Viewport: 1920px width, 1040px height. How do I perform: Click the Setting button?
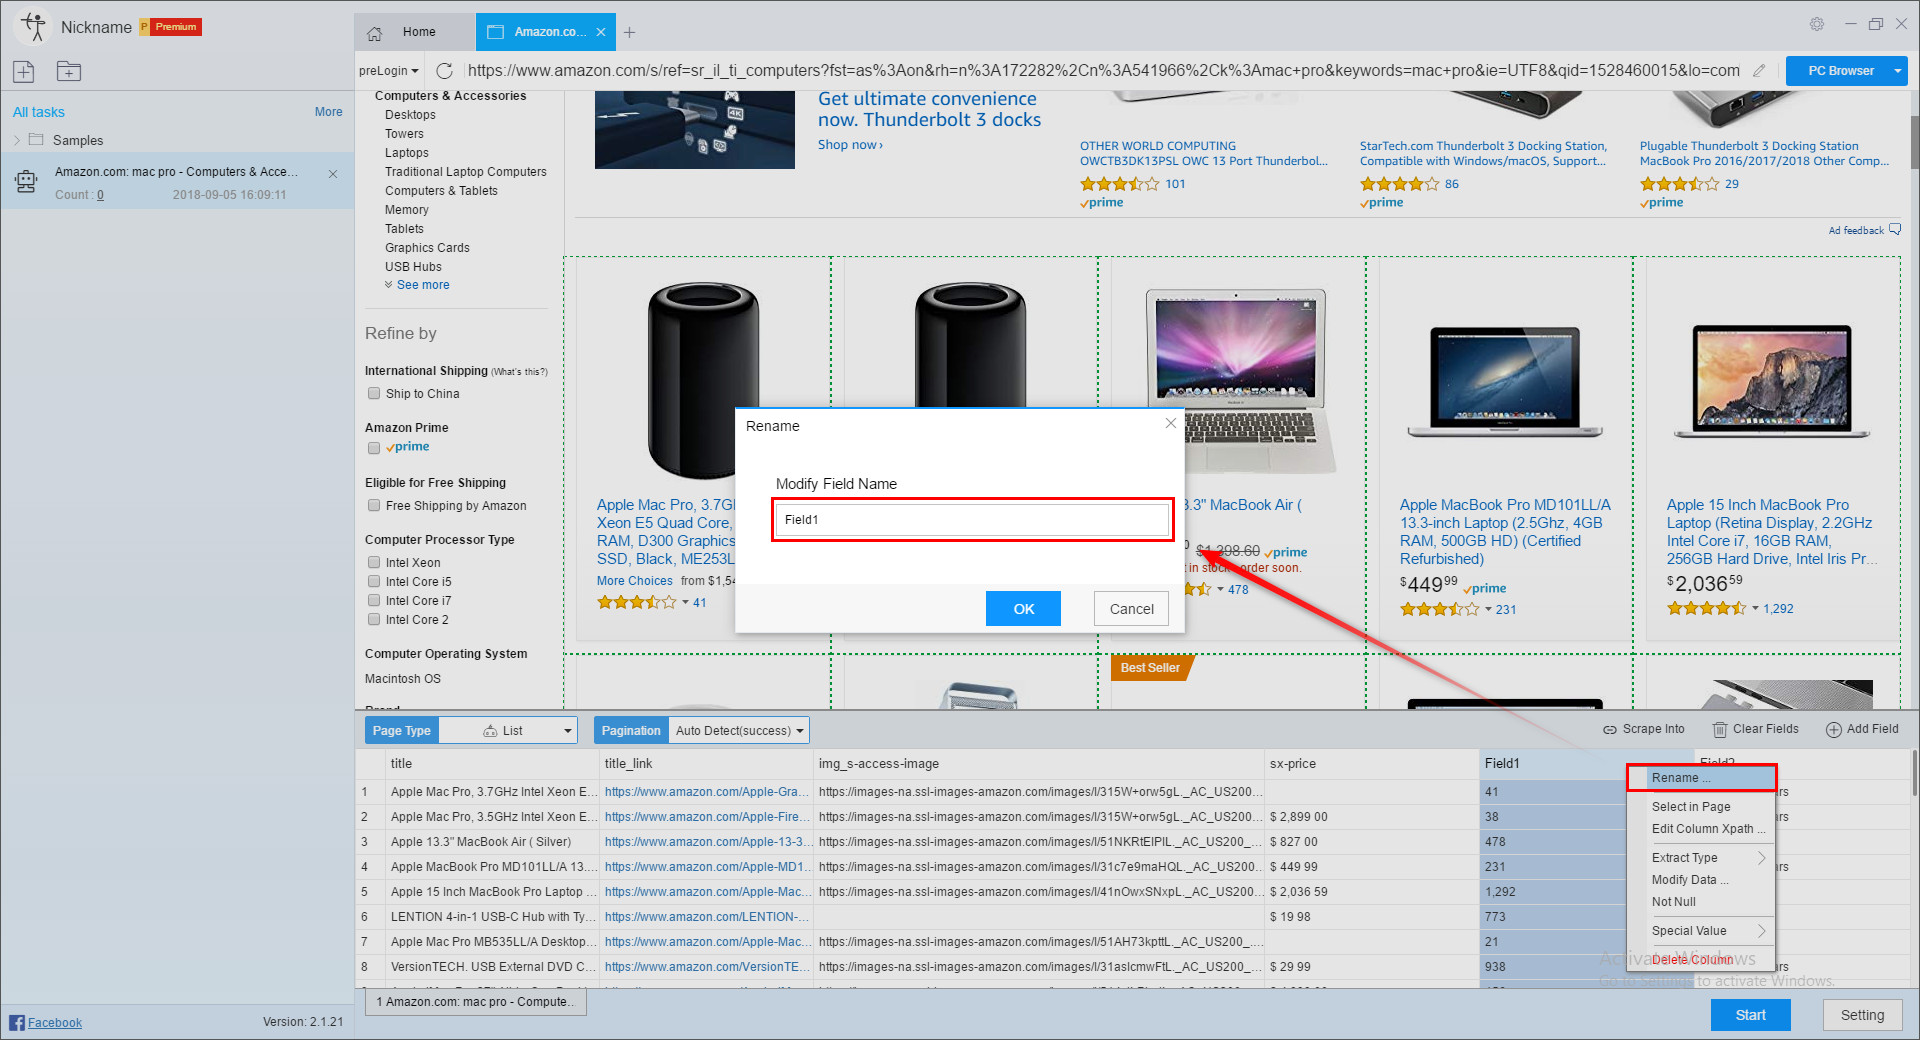pyautogui.click(x=1862, y=1015)
